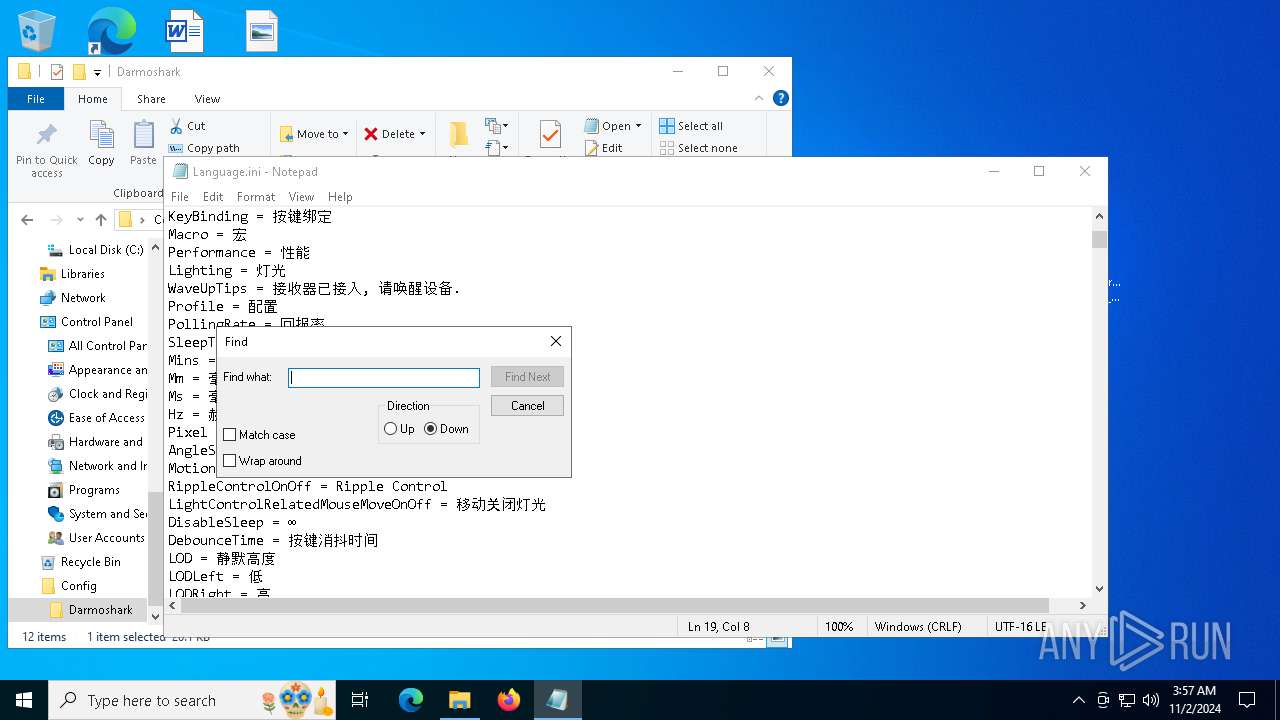The image size is (1280, 720).
Task: Select the Up direction radio button
Action: pyautogui.click(x=391, y=429)
